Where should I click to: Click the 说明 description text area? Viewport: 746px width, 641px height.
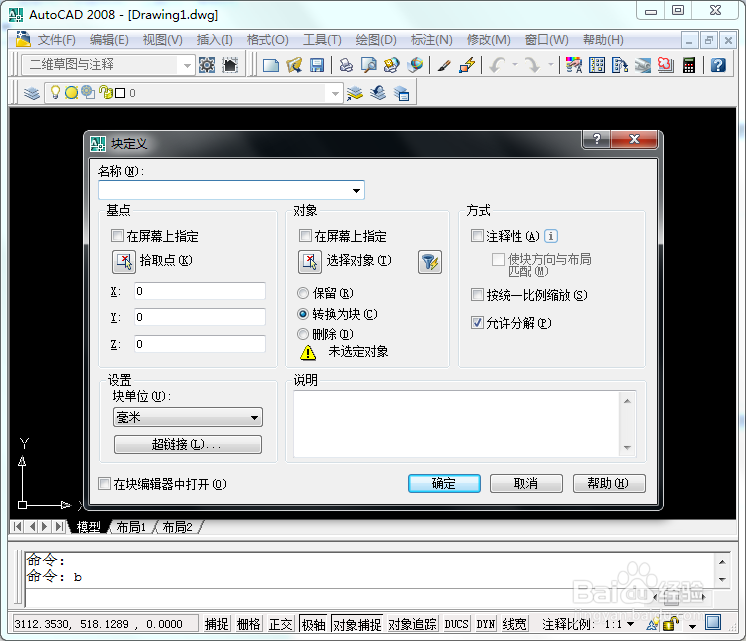coord(457,424)
